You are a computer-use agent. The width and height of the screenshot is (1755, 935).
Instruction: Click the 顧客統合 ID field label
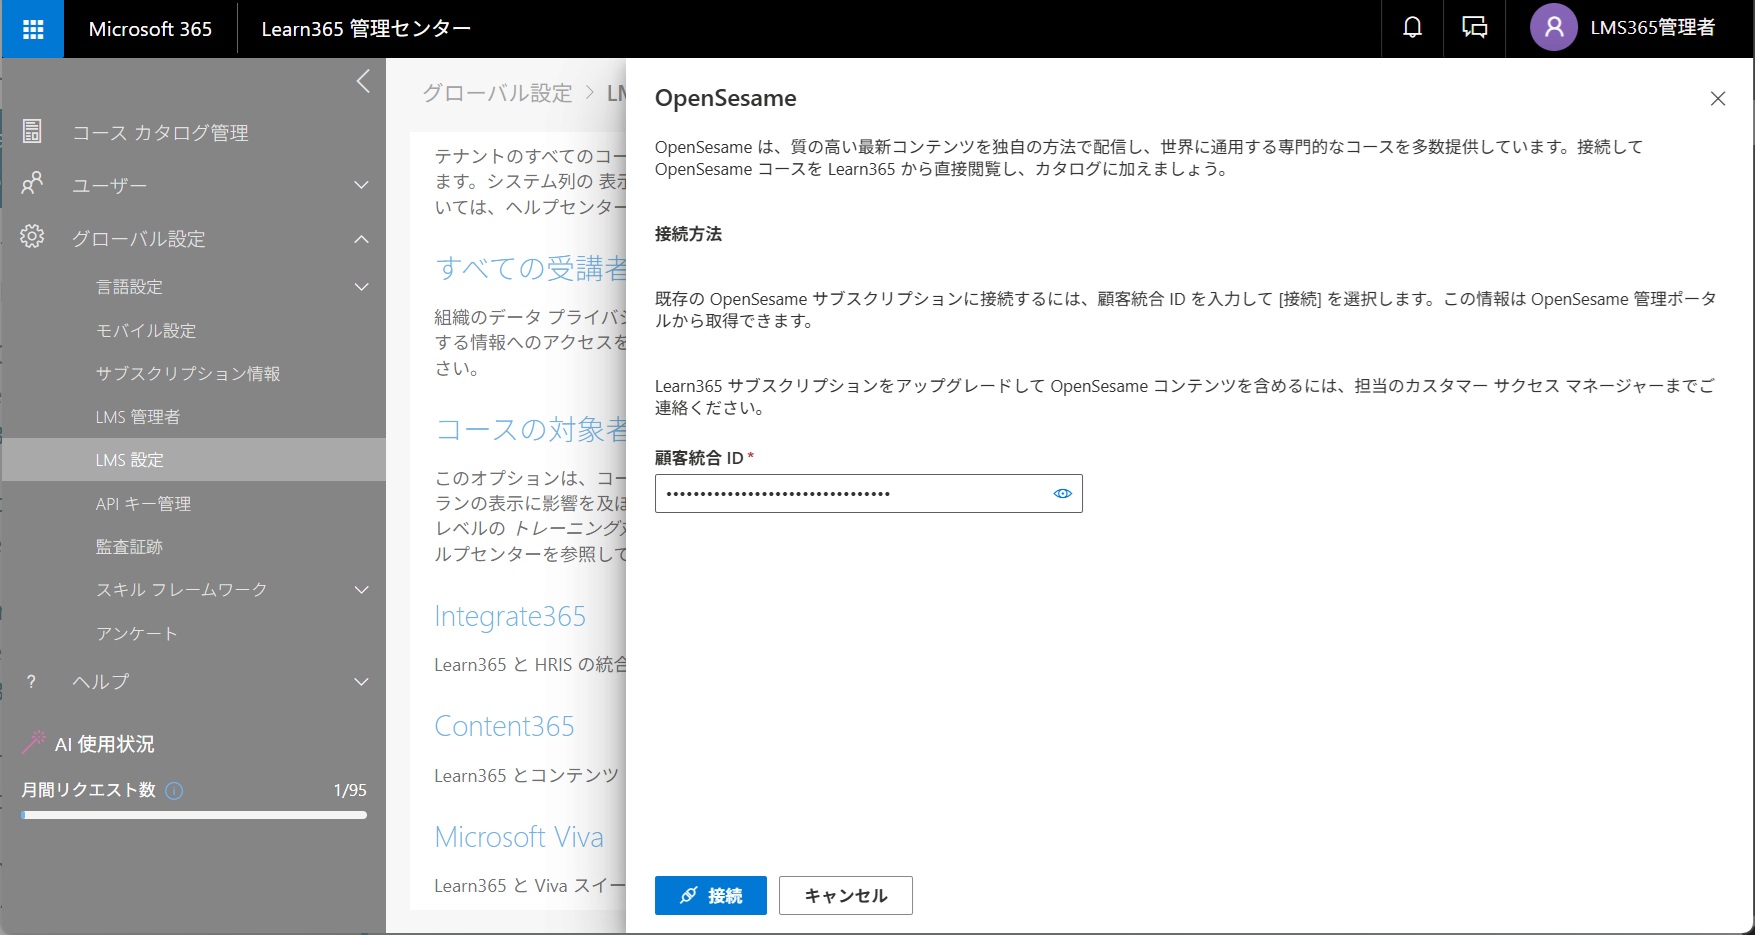pyautogui.click(x=700, y=458)
